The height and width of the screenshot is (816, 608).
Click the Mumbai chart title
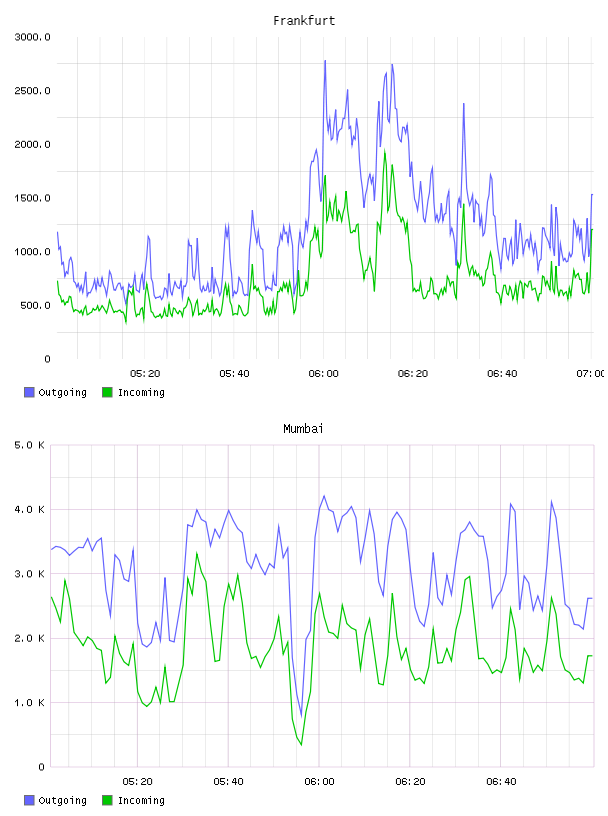tap(303, 429)
